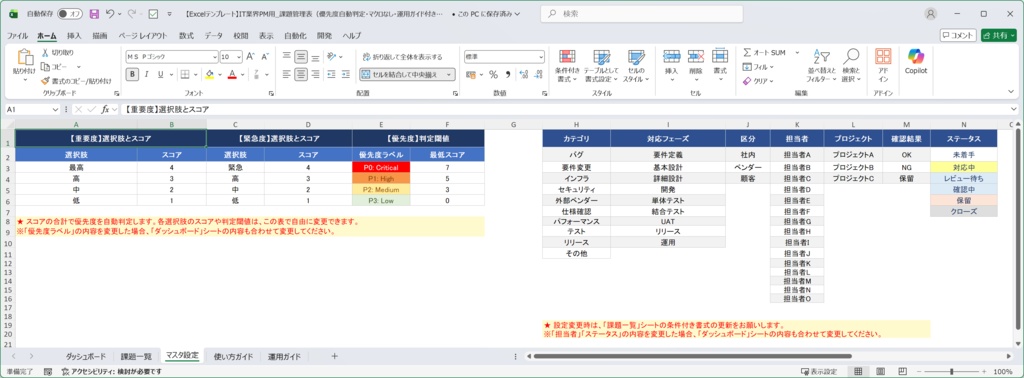Switch to the データ ribbon tab
Viewport: 1024px width, 378px height.
214,35
